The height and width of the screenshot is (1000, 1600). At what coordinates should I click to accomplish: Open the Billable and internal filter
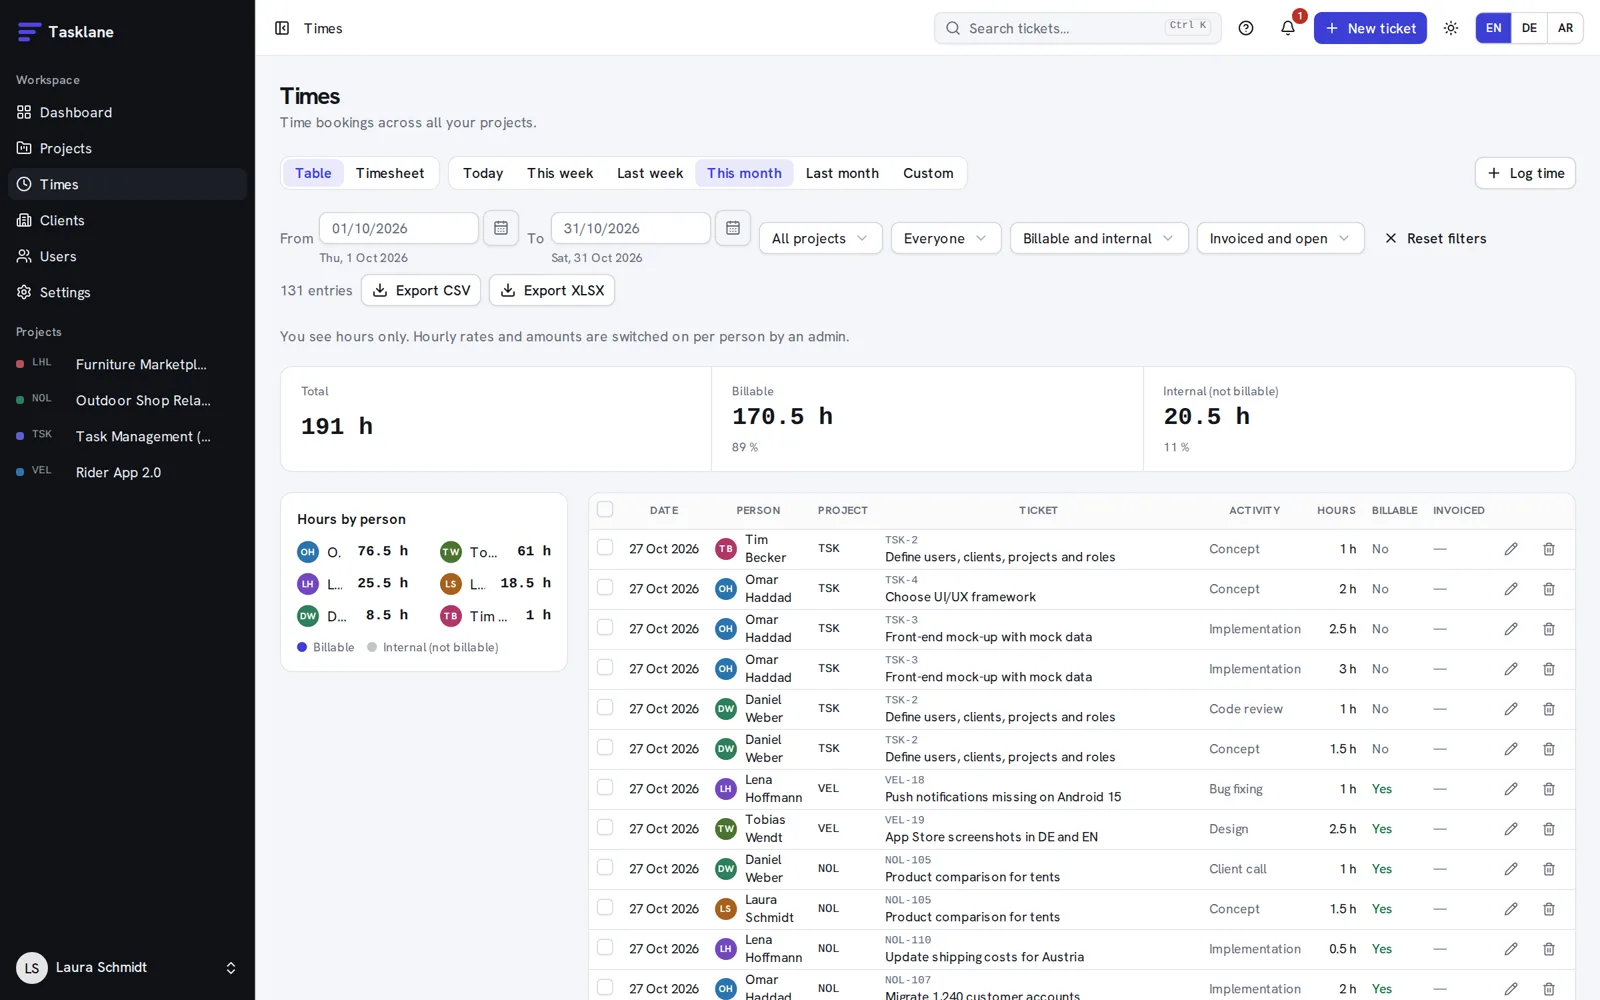tap(1099, 238)
